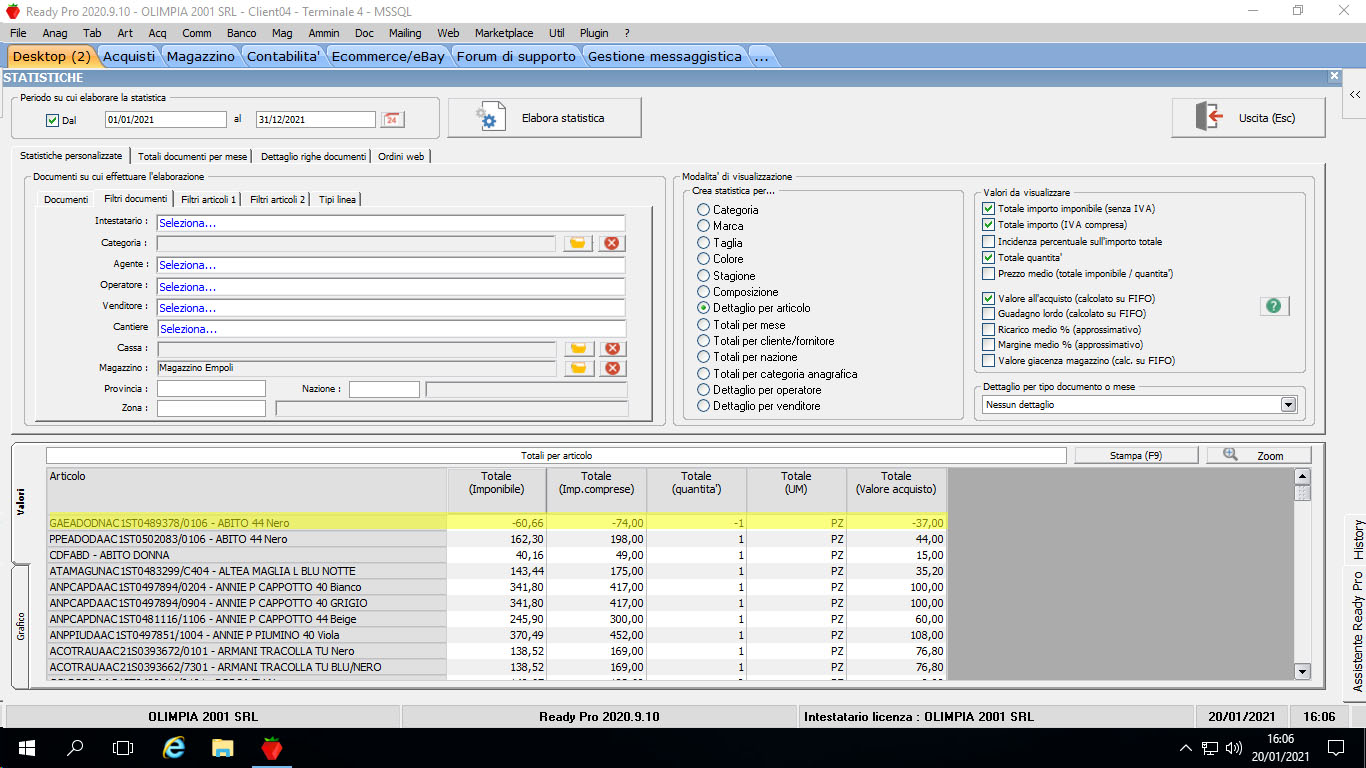Open Intestatario Seleziona selector
1366x768 pixels.
click(390, 223)
